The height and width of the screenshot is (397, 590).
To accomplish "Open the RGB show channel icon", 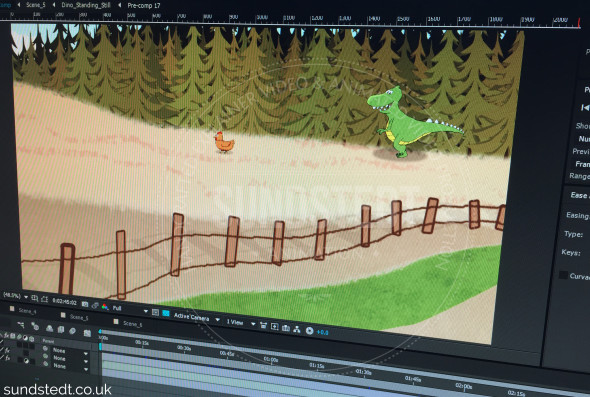I will pyautogui.click(x=105, y=306).
